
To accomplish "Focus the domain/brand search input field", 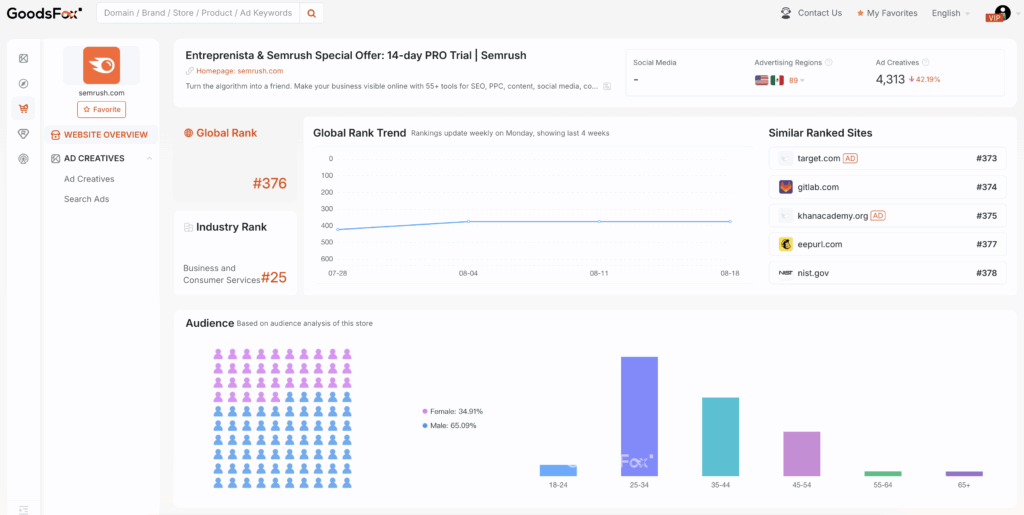I will [199, 13].
